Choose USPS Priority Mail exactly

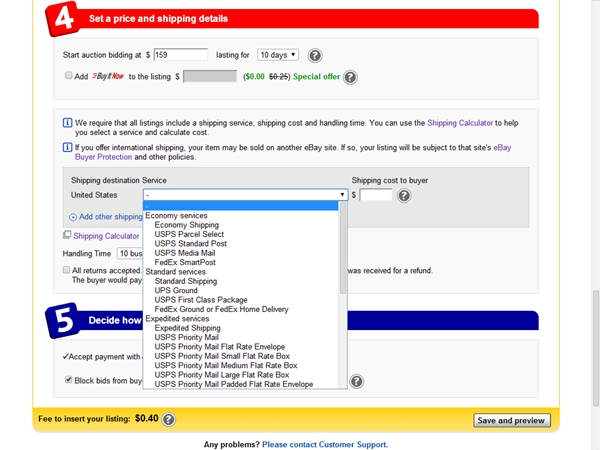click(x=187, y=338)
